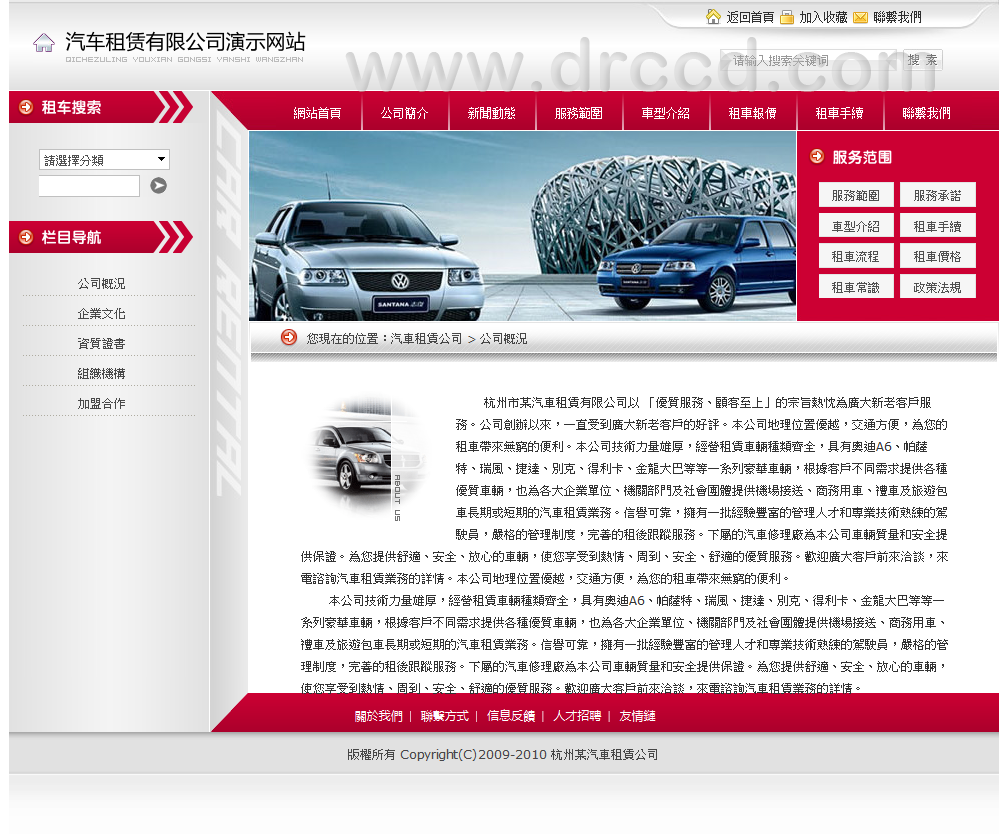Viewport: 1007px width, 835px height.
Task: Click the 搜索 search button
Action: [x=922, y=60]
